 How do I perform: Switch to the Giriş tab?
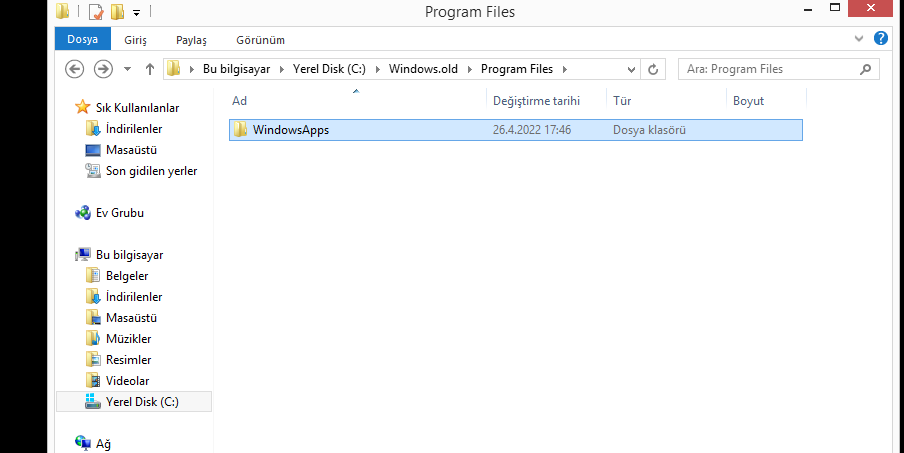(135, 40)
